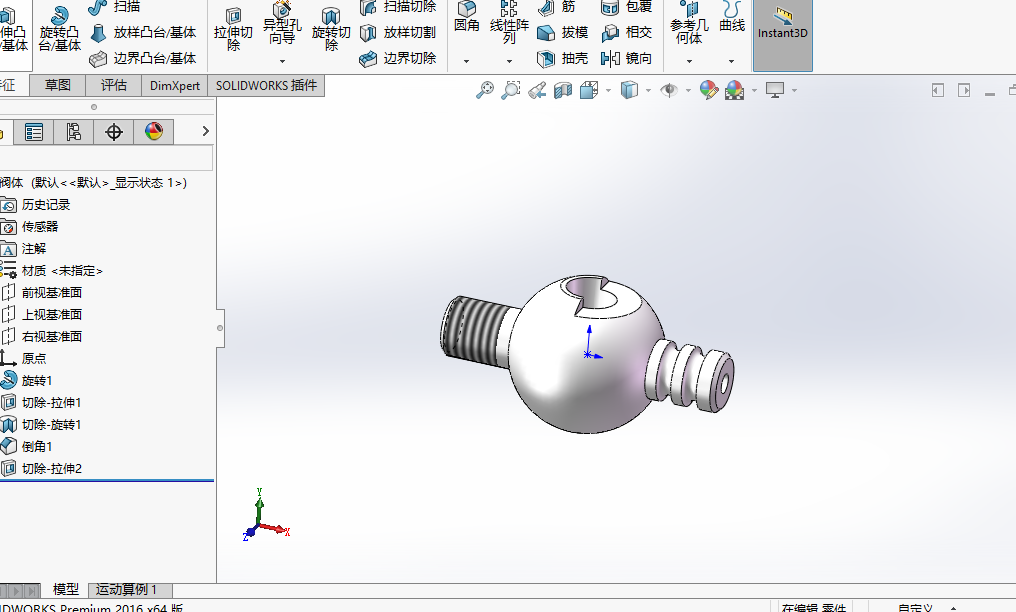
Task: Switch to the Evaluate (评估) tab
Action: tap(114, 85)
